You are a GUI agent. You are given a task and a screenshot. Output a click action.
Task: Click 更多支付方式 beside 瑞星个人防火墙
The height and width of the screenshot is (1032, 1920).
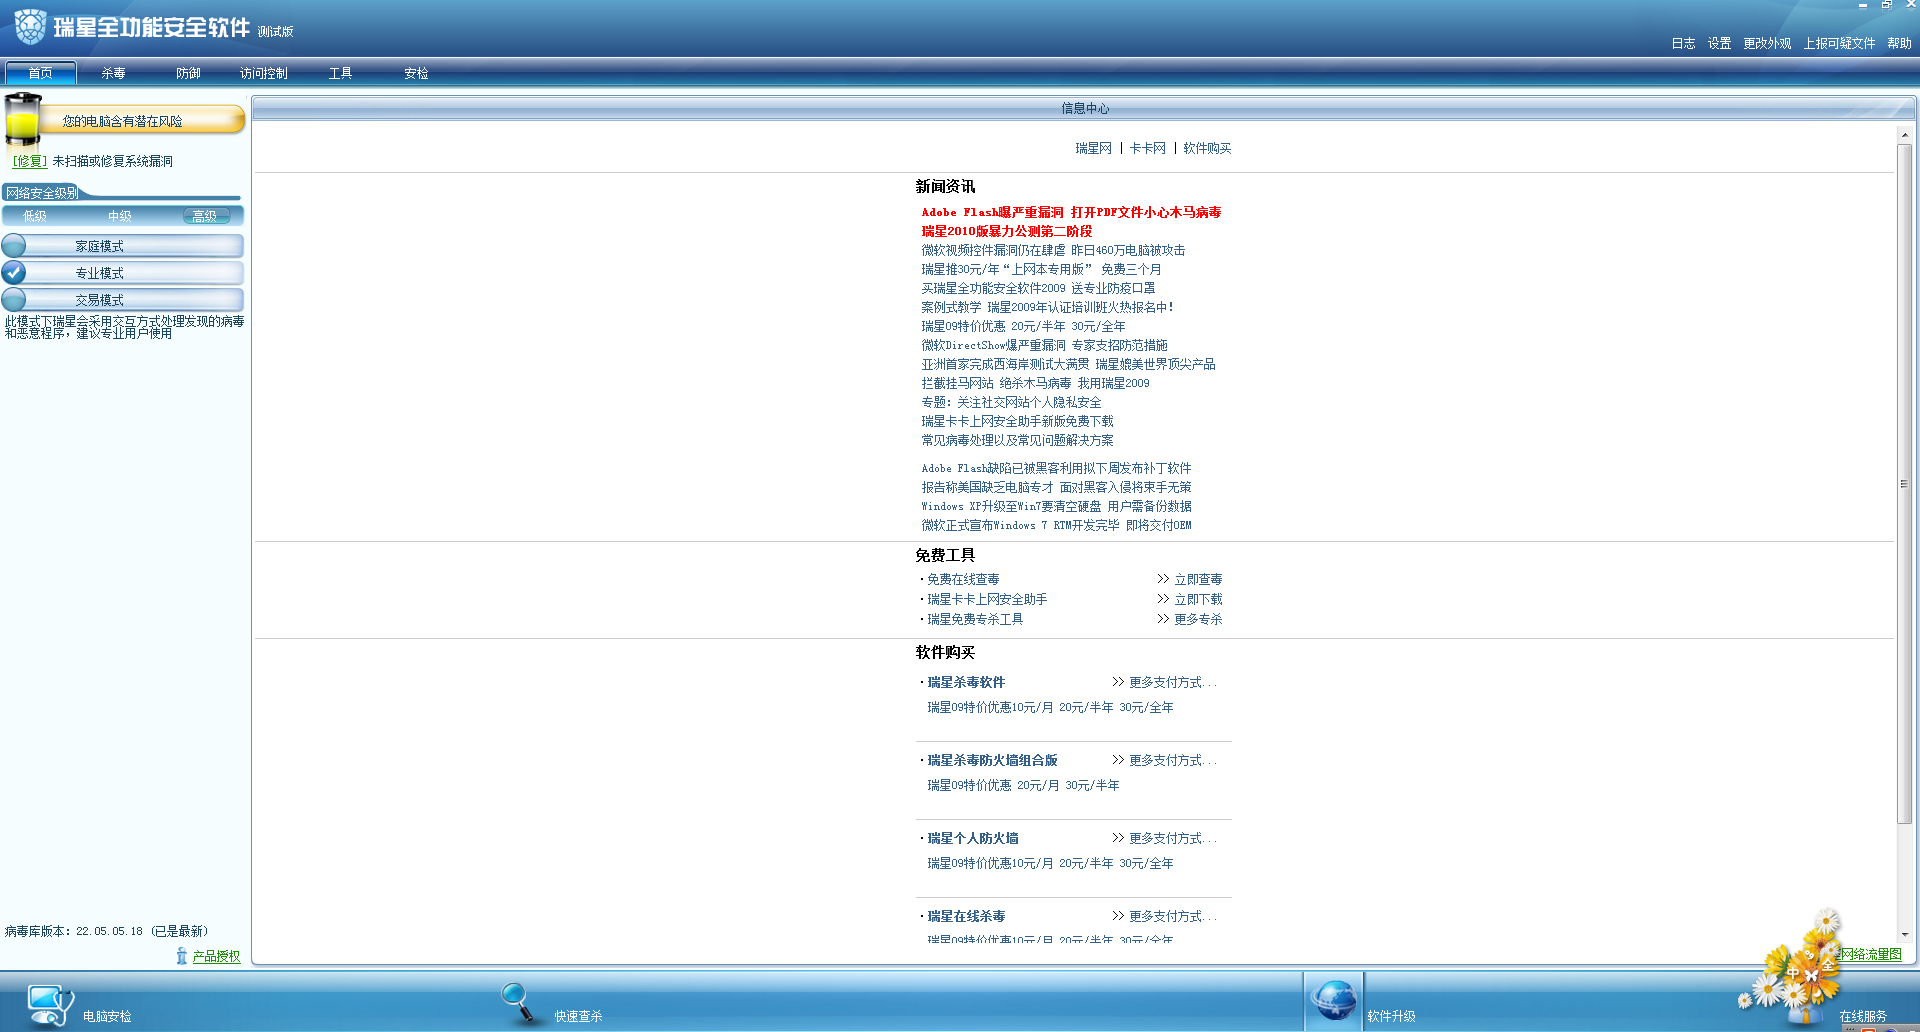tap(1172, 838)
